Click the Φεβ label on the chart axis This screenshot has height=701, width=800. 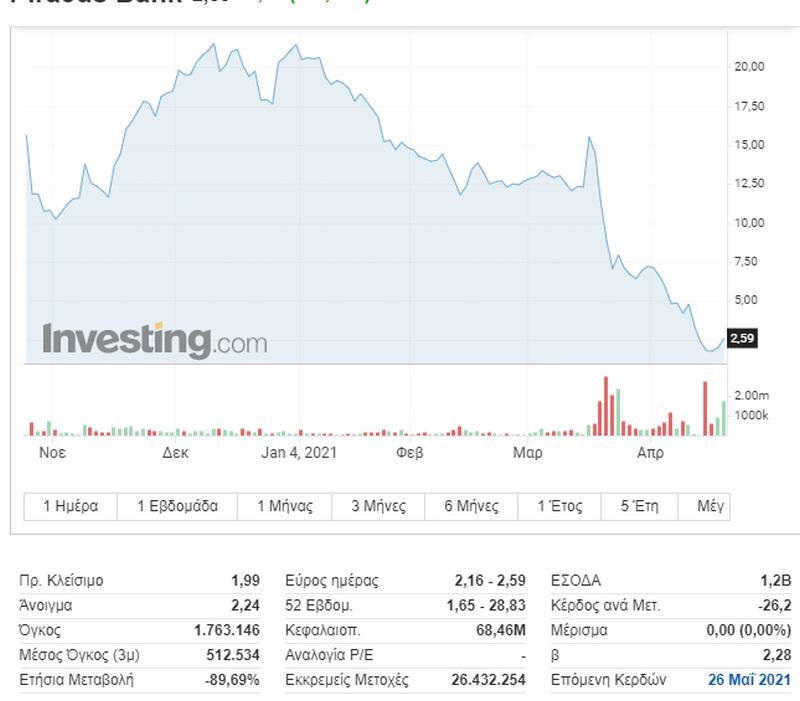pos(410,453)
